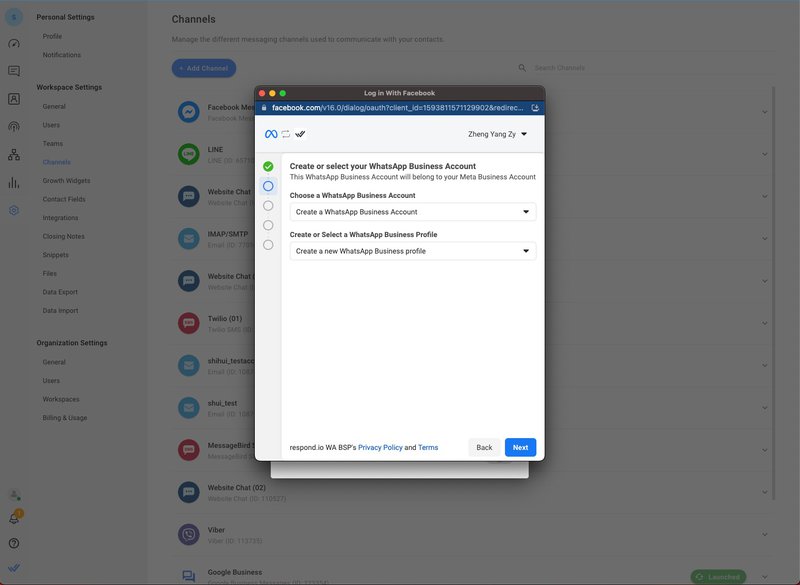Open Growth Widgets settings
The height and width of the screenshot is (585, 800).
pos(66,181)
